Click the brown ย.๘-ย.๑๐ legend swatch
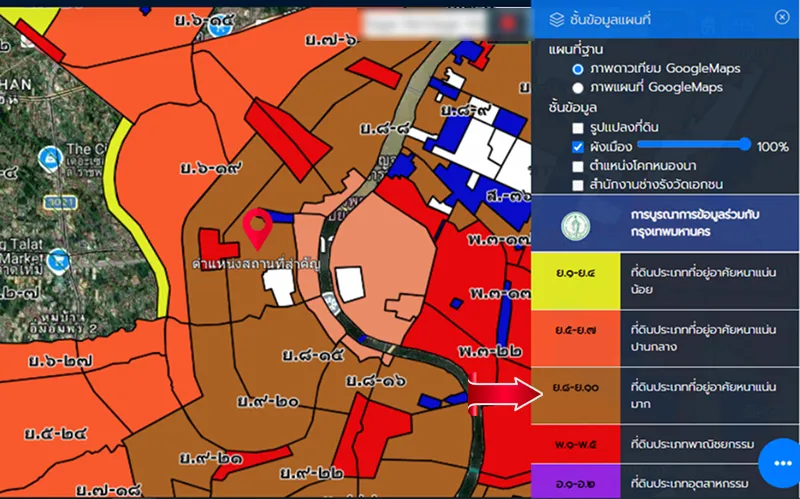Viewport: 800px width, 499px height. pyautogui.click(x=576, y=395)
